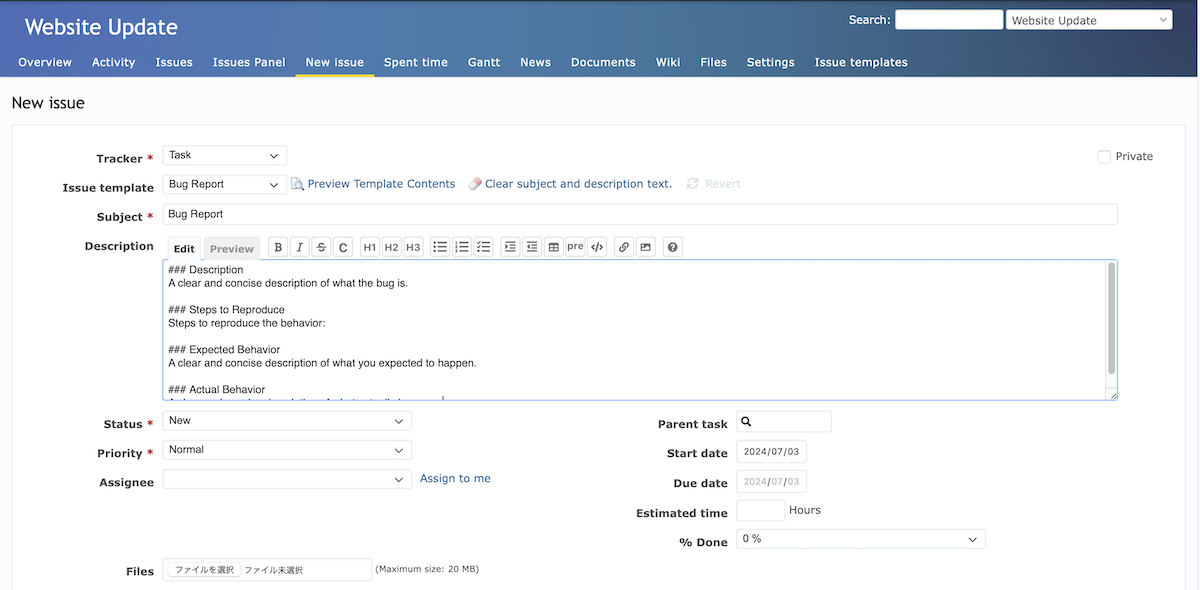Open the Priority dropdown
The width and height of the screenshot is (1200, 590).
[287, 450]
